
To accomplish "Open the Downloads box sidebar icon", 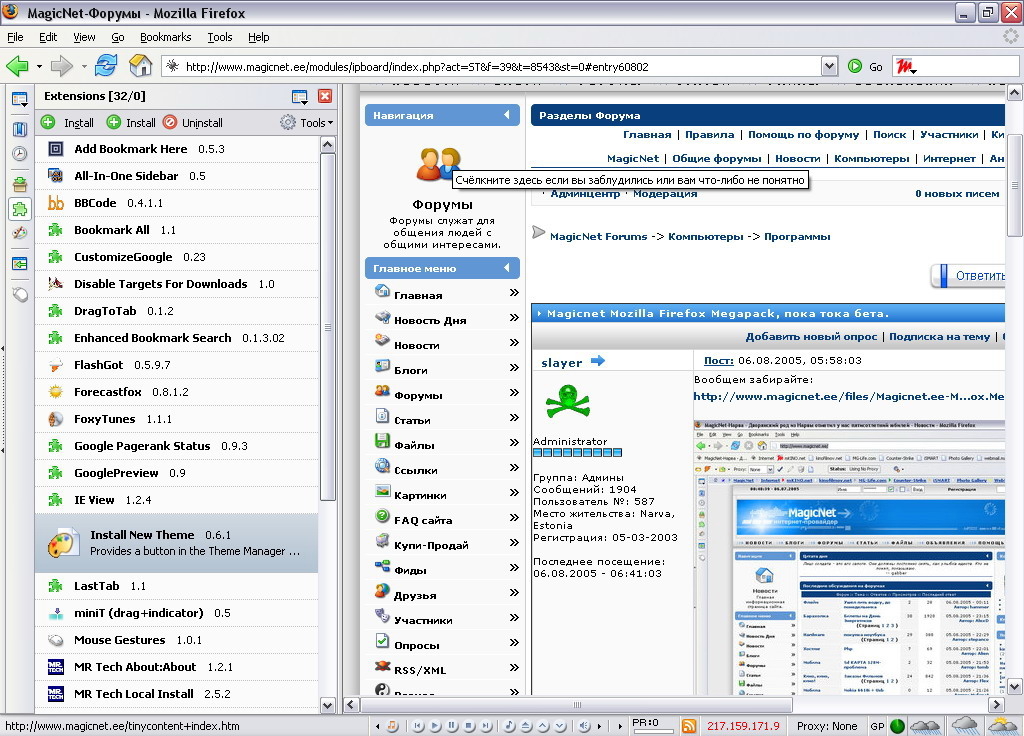I will coord(20,184).
